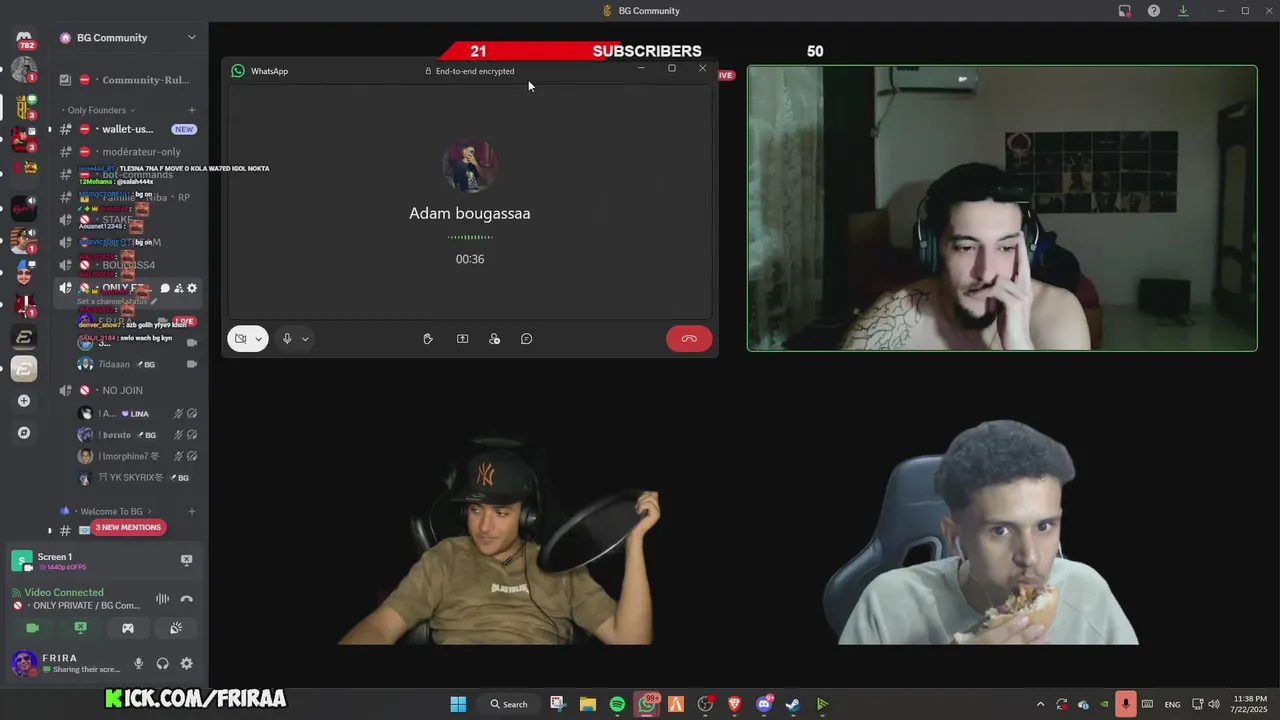
Task: Open the Community-Rules channel
Action: click(130, 80)
